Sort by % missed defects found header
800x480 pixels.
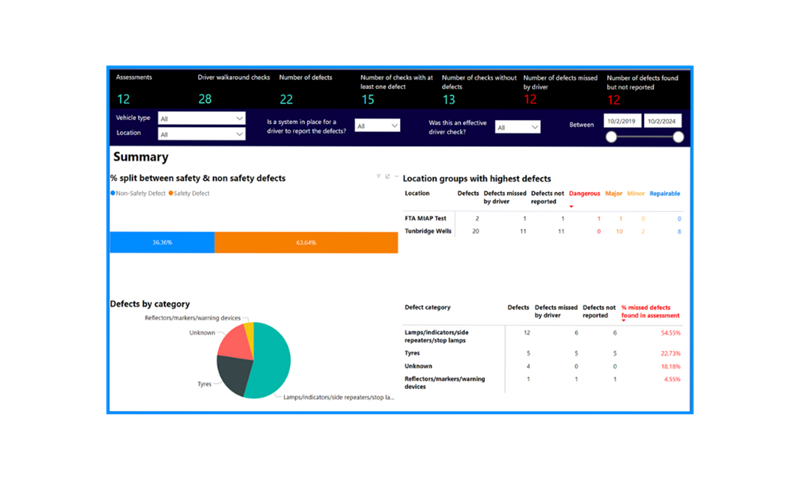(x=651, y=312)
